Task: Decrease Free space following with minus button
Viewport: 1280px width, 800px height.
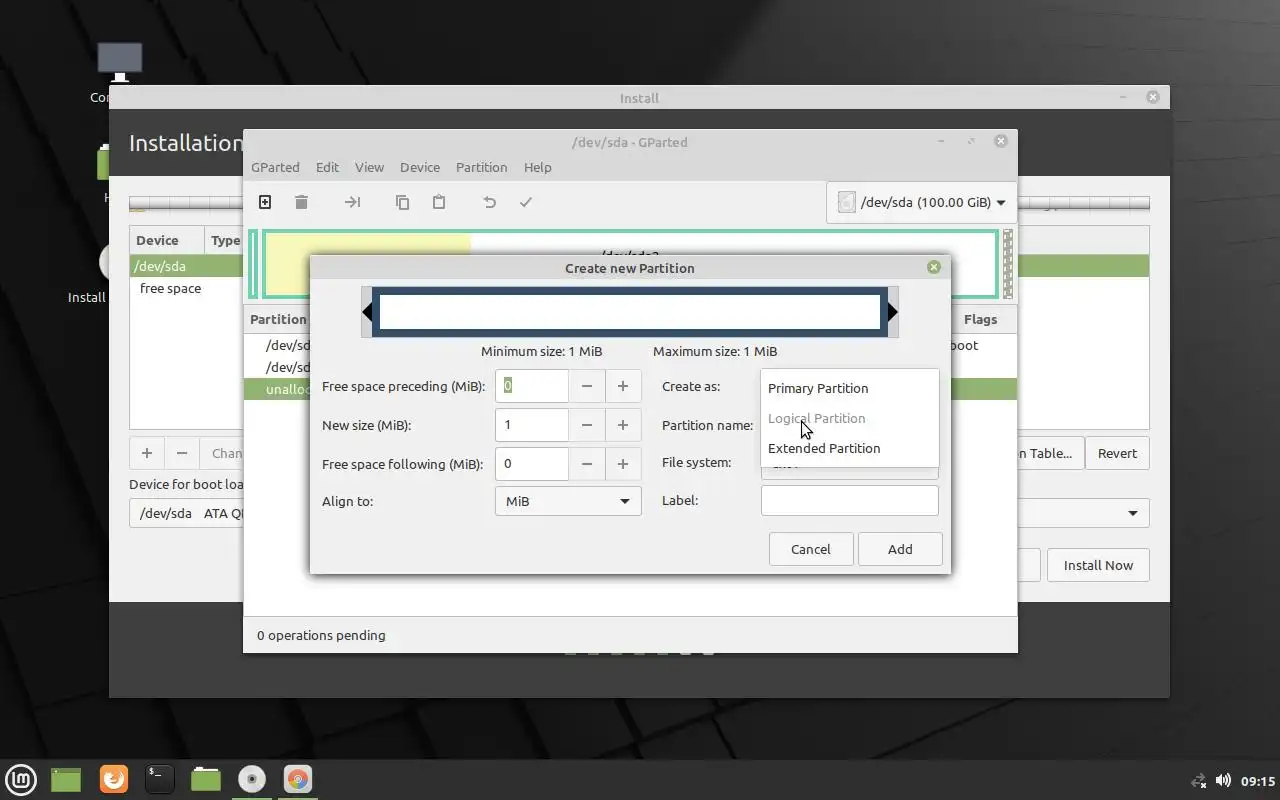Action: click(587, 464)
